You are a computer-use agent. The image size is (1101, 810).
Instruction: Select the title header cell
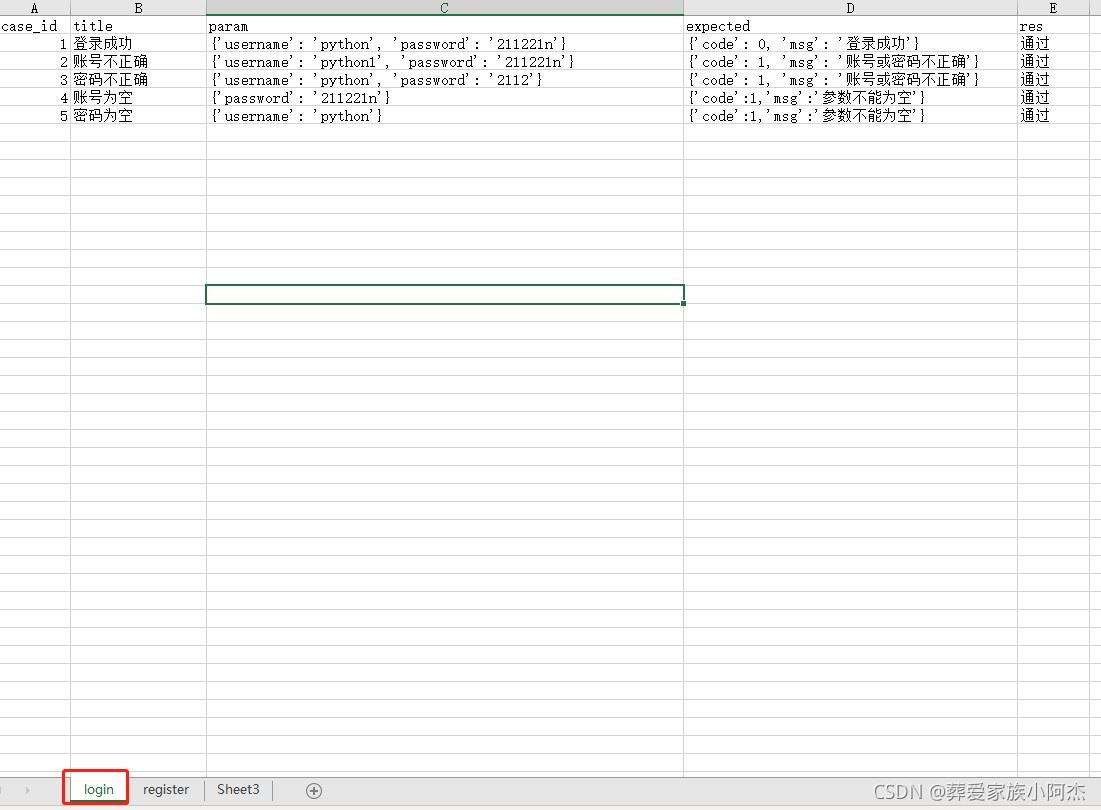138,26
